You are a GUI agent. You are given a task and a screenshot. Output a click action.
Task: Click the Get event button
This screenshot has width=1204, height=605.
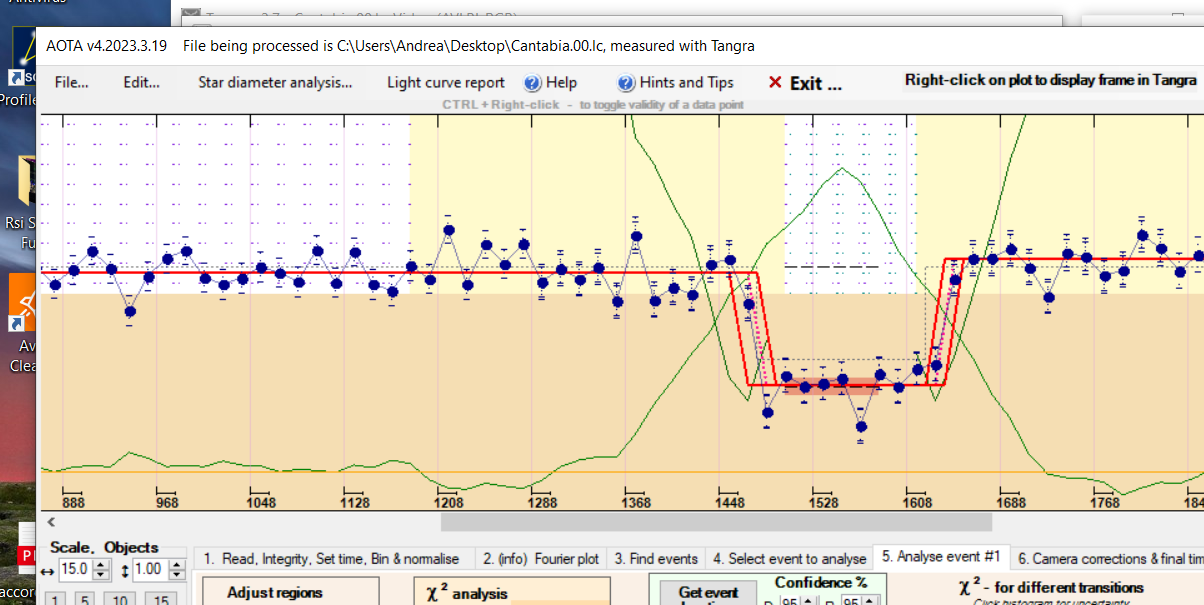click(707, 592)
